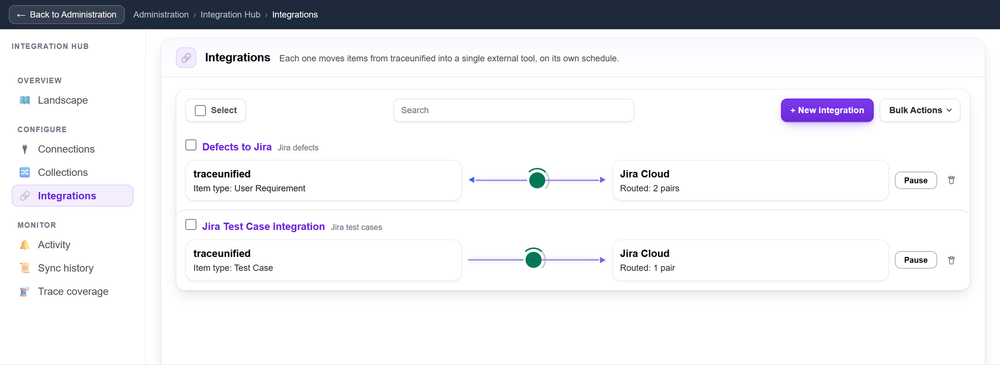Pause the Jira Test Case Integration
This screenshot has height=365, width=1000.
coord(915,260)
